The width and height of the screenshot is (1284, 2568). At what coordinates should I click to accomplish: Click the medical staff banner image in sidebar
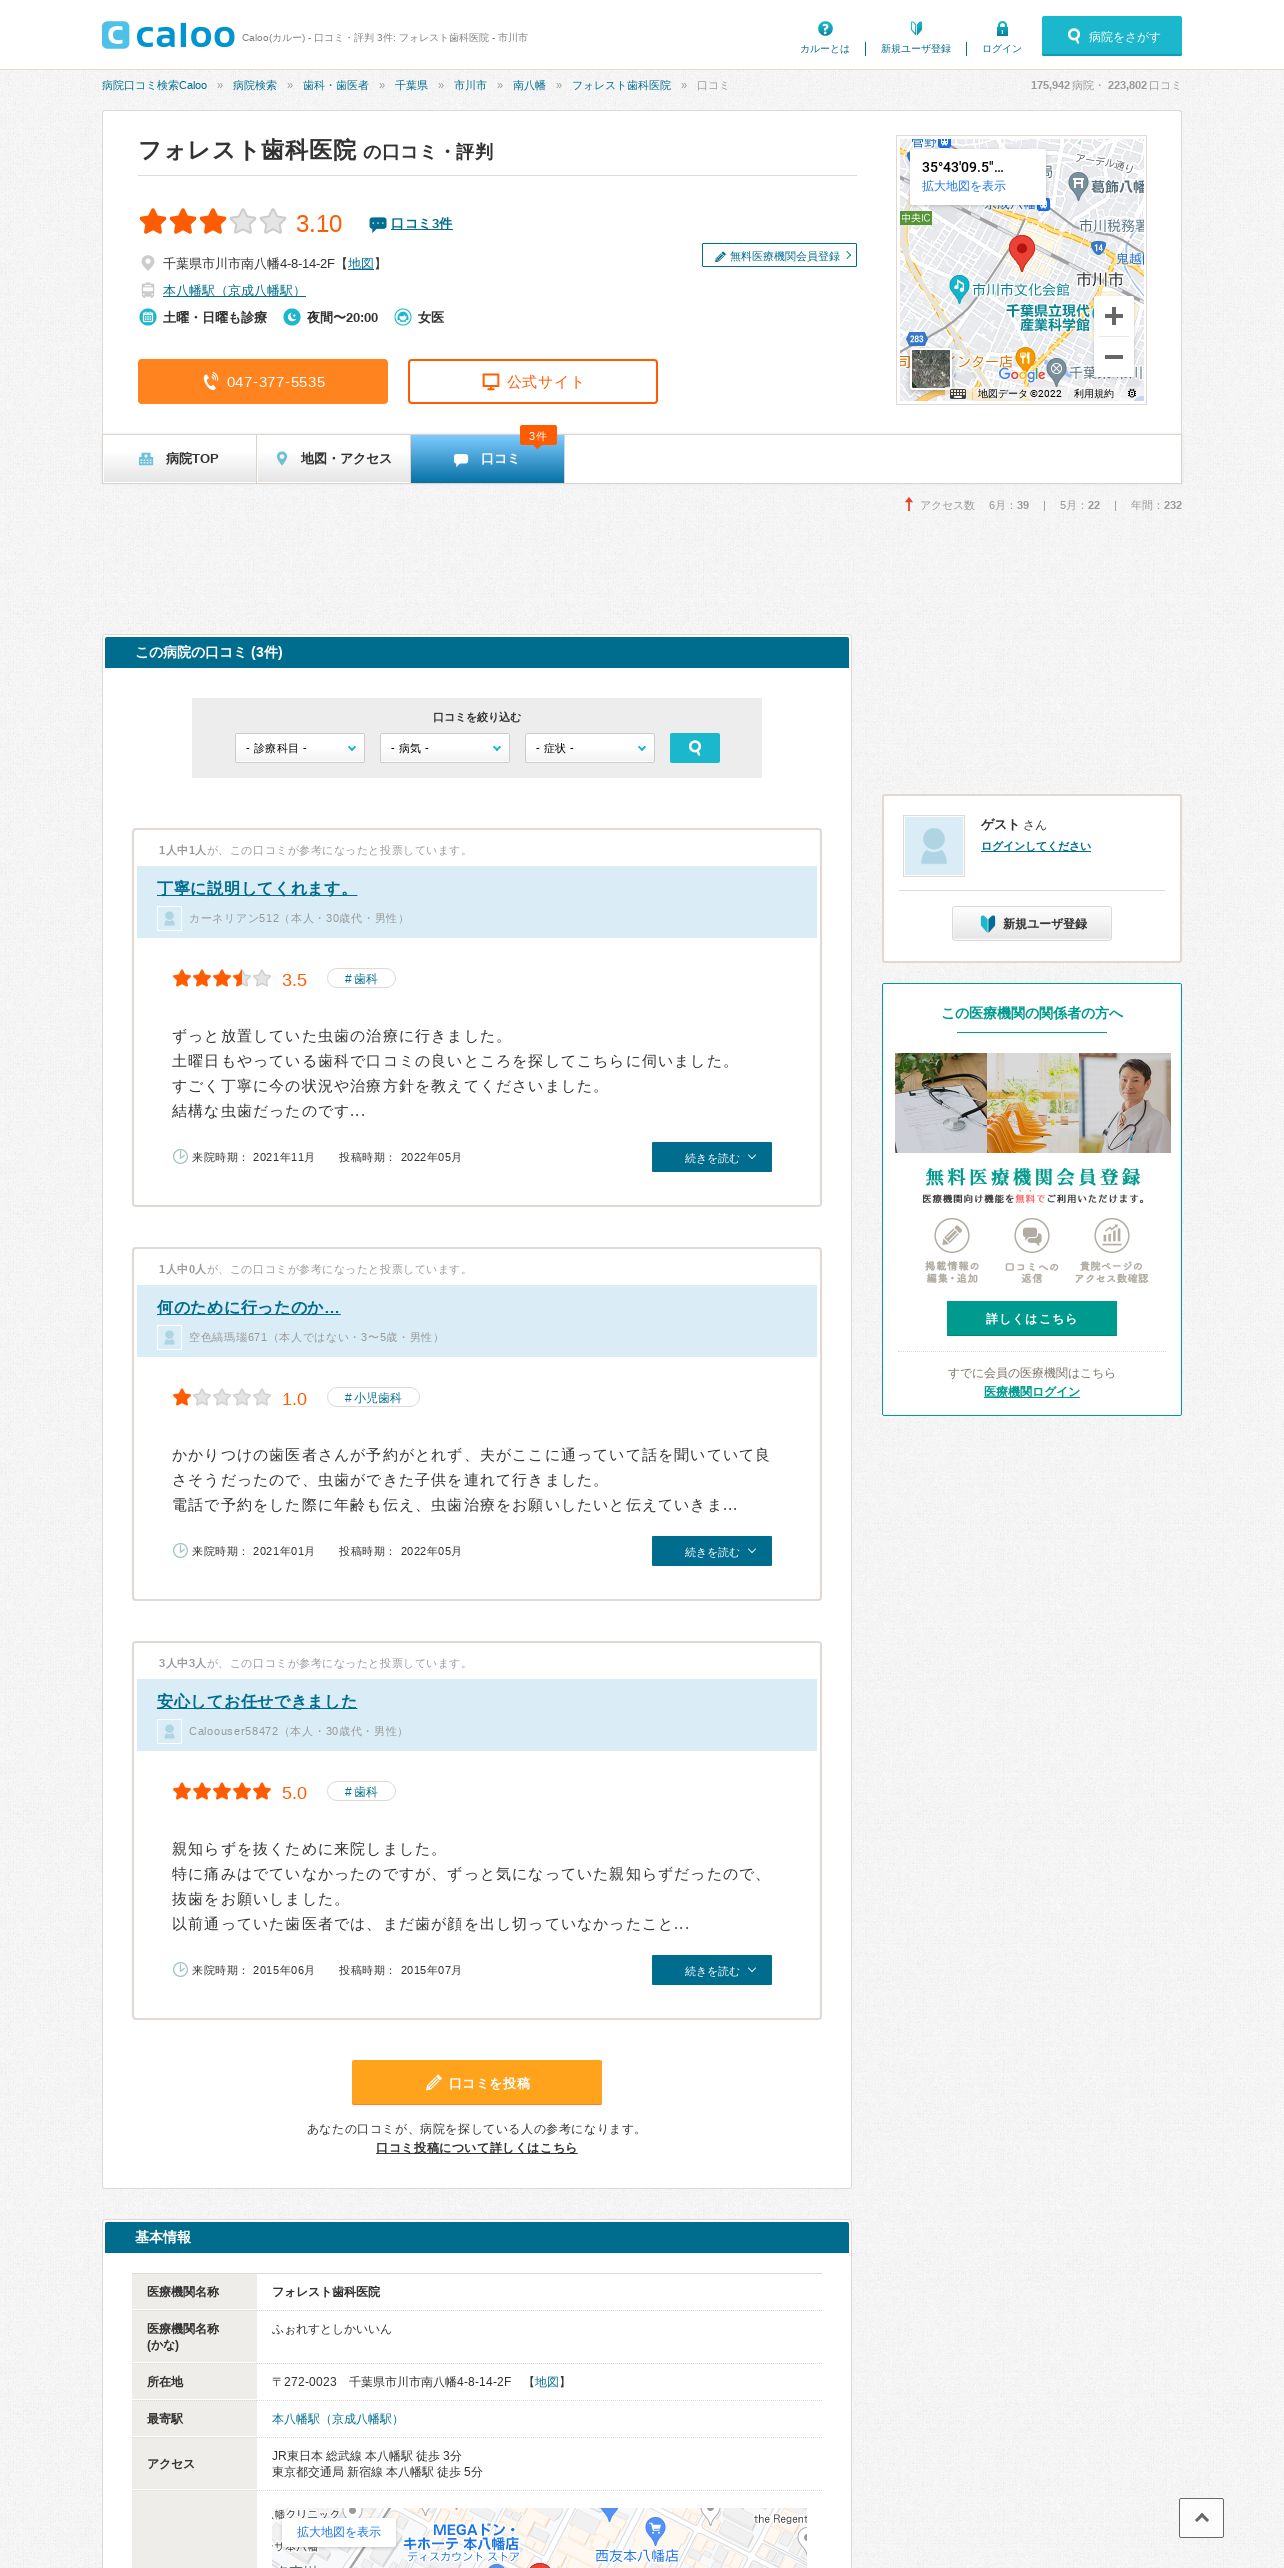point(1032,1103)
